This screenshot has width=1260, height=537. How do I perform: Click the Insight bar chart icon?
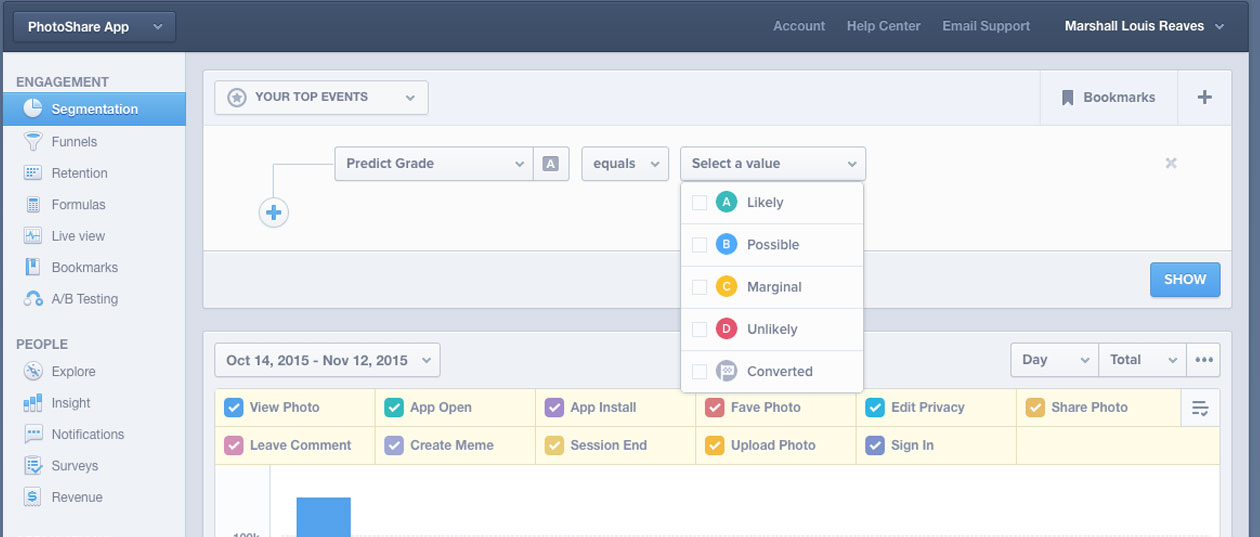point(33,403)
